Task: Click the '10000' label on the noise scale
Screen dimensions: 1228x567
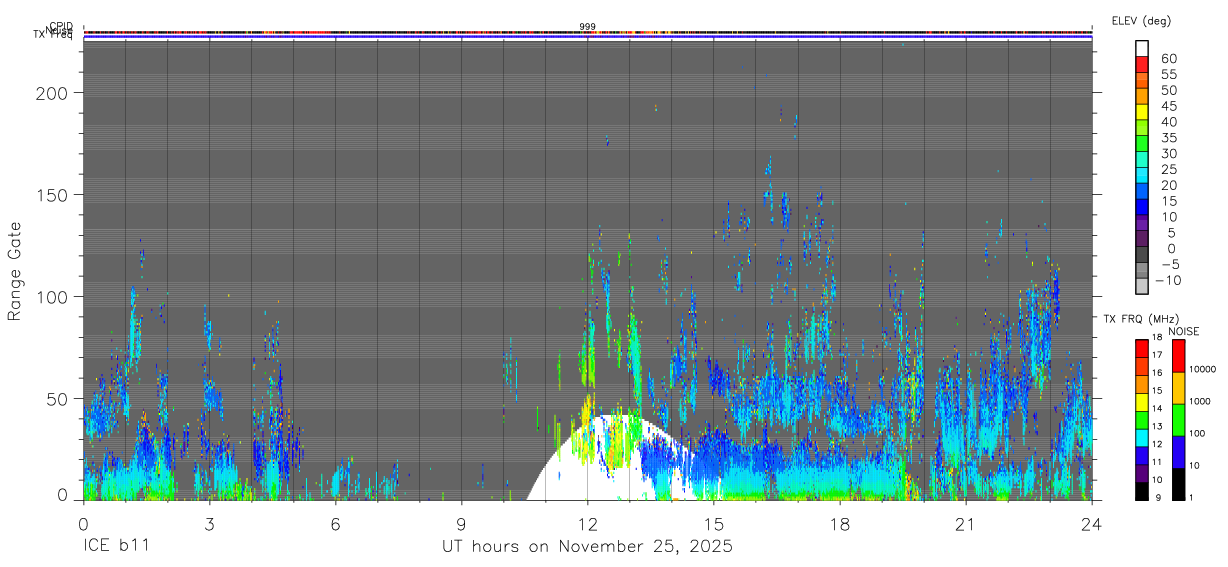Action: click(x=1204, y=370)
